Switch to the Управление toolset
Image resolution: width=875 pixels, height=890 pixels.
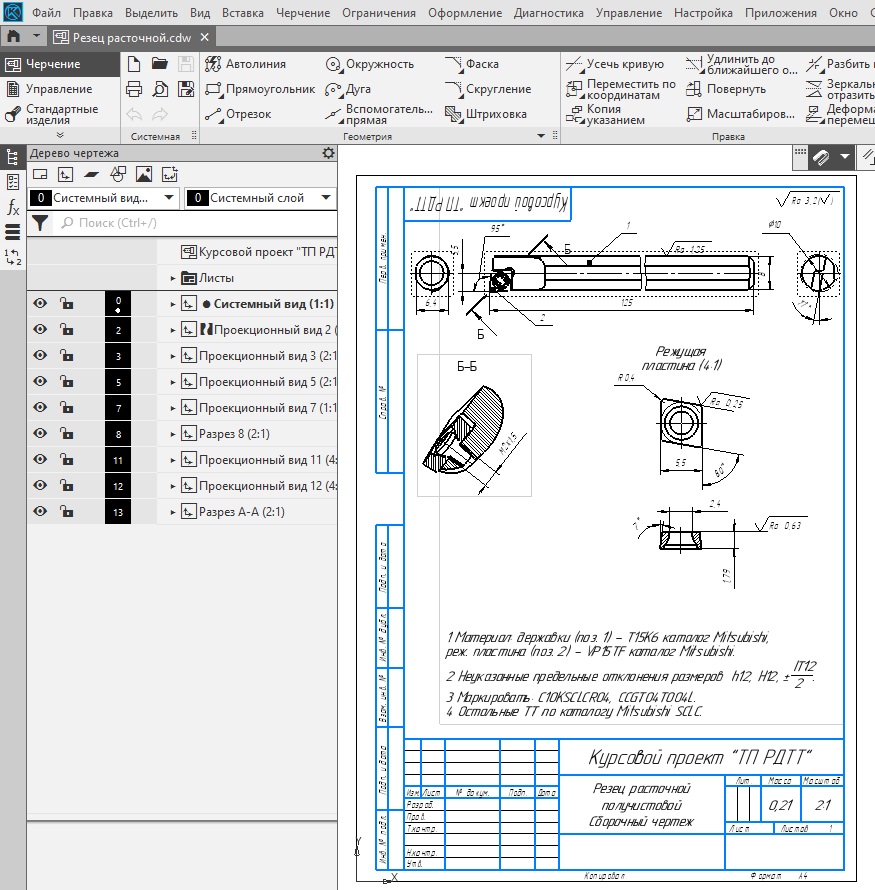[x=58, y=89]
